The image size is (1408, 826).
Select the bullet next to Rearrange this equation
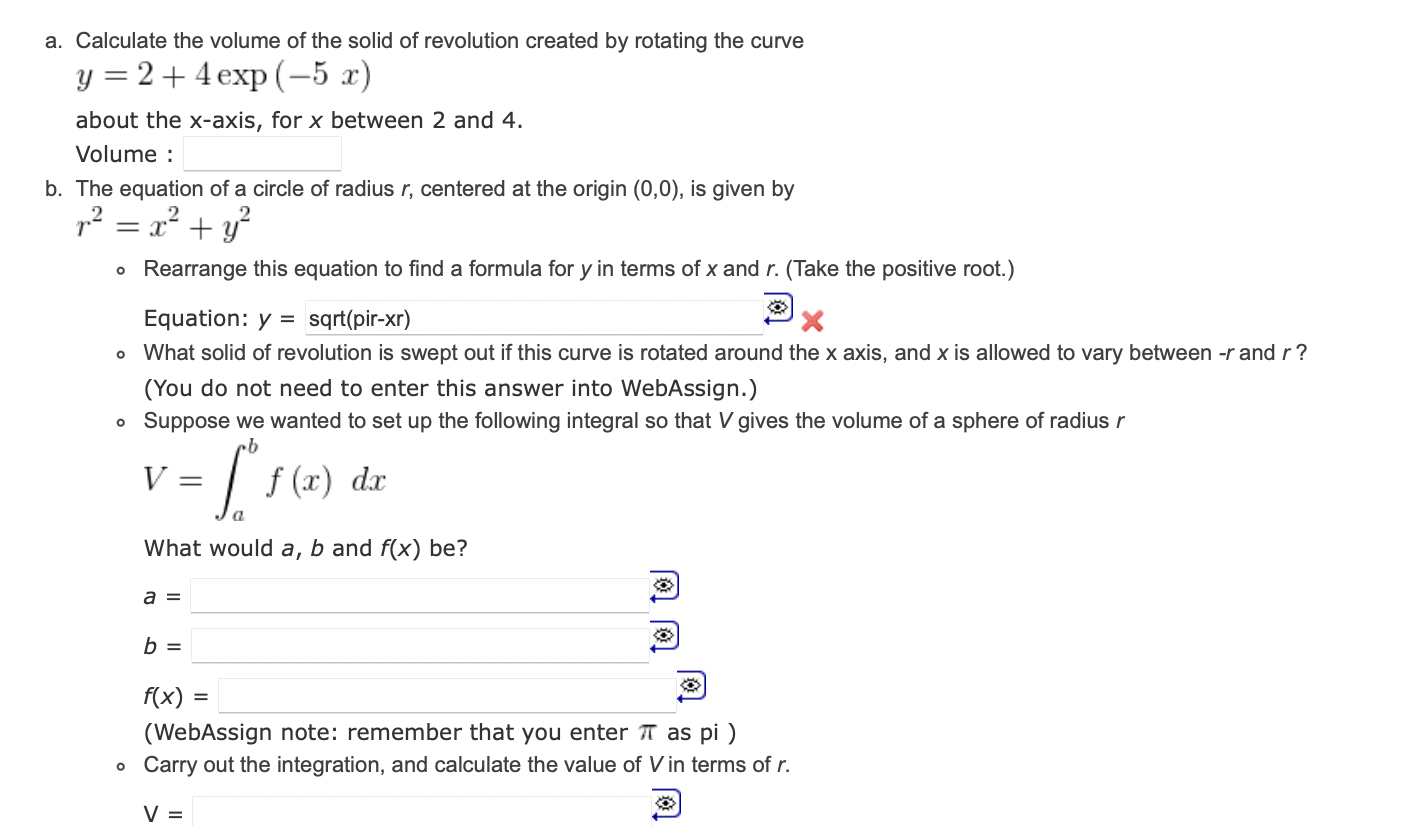120,269
